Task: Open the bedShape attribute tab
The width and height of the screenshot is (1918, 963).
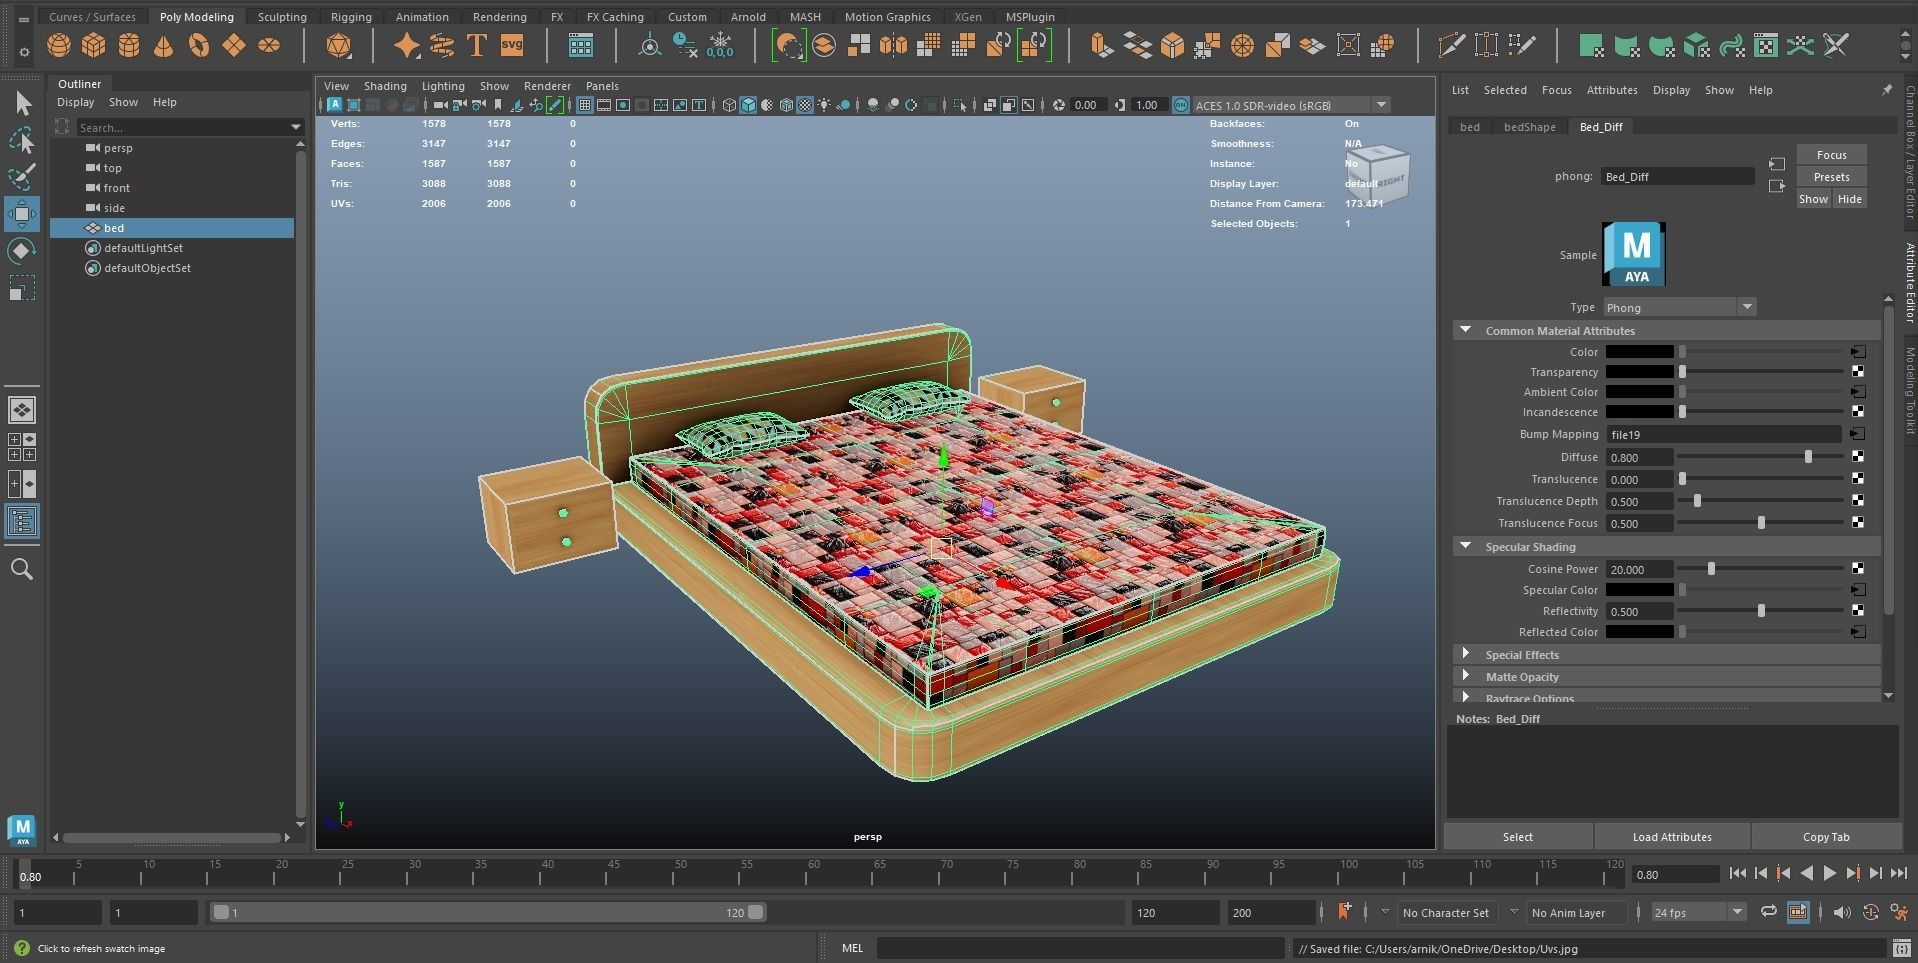Action: 1530,127
